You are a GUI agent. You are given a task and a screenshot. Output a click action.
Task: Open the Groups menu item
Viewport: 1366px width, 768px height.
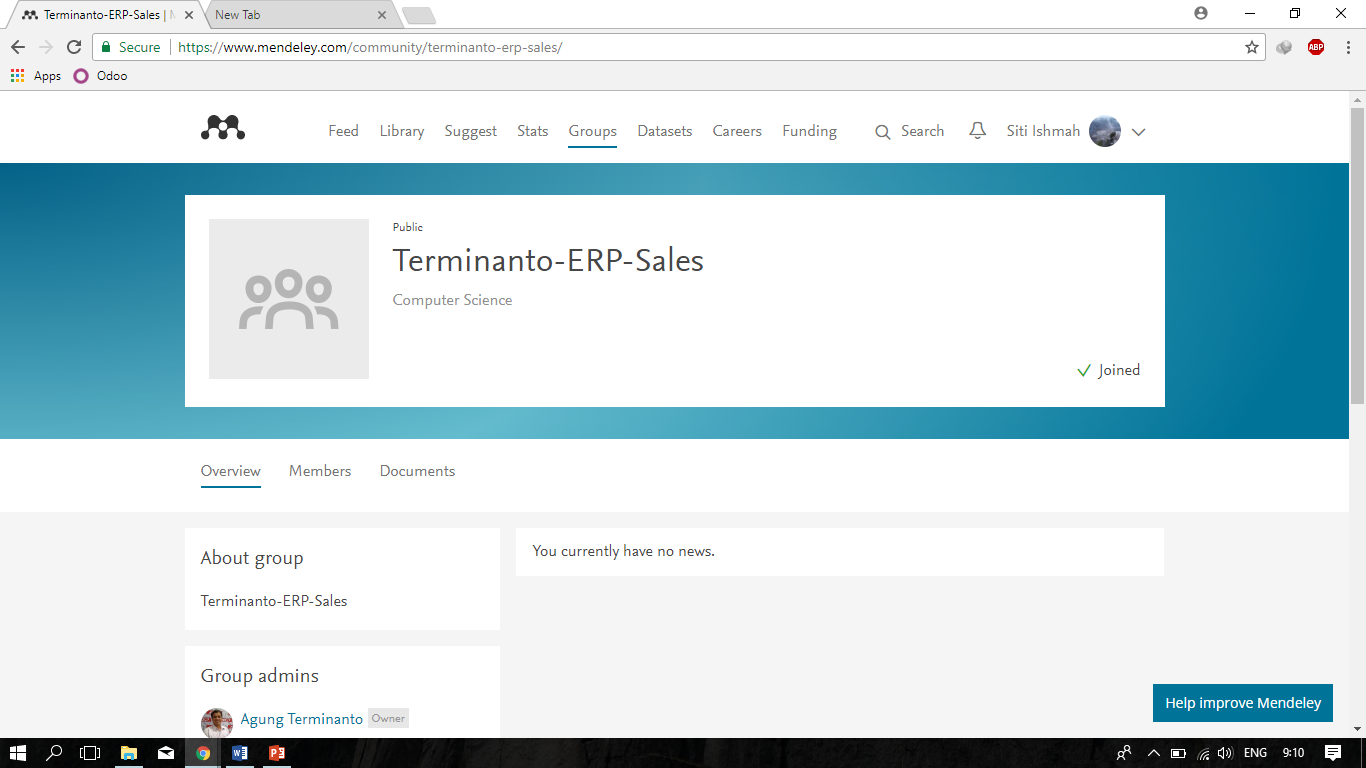coord(593,131)
